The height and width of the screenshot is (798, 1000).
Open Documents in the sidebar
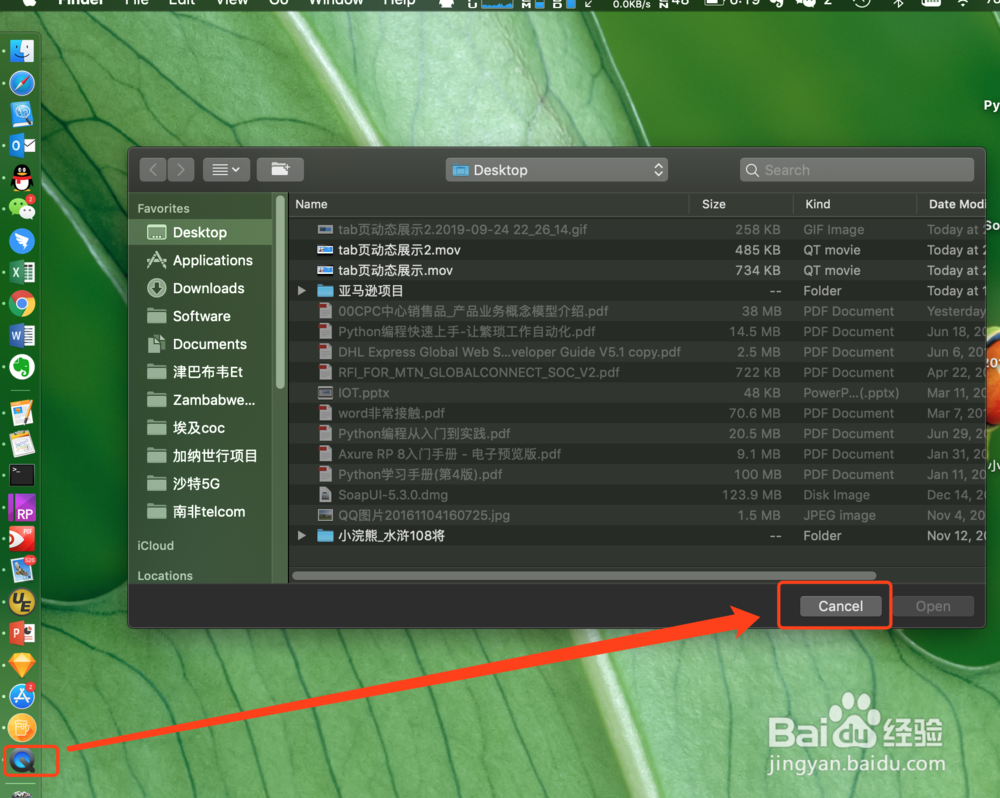coord(200,344)
